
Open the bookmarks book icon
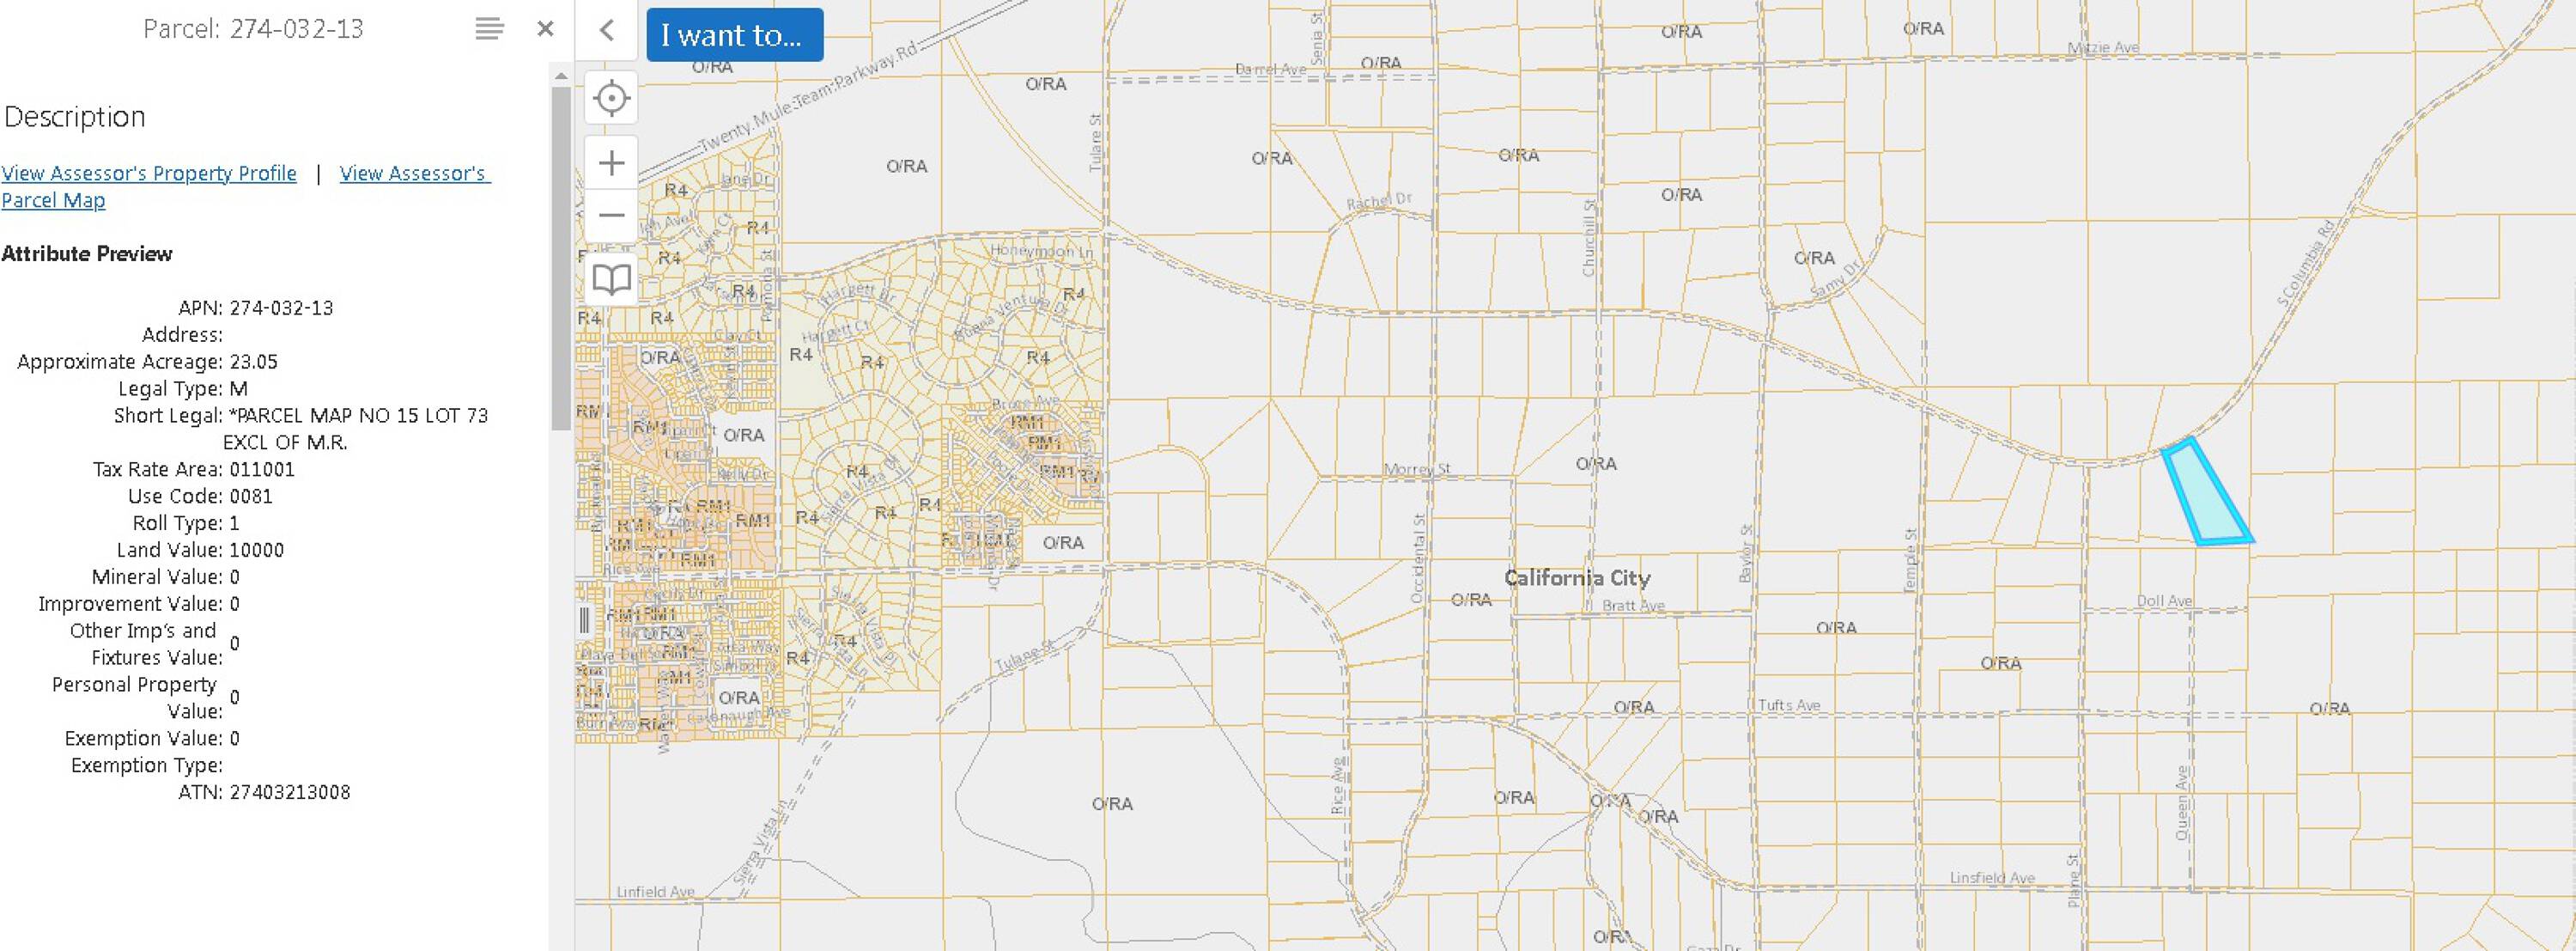pos(611,278)
